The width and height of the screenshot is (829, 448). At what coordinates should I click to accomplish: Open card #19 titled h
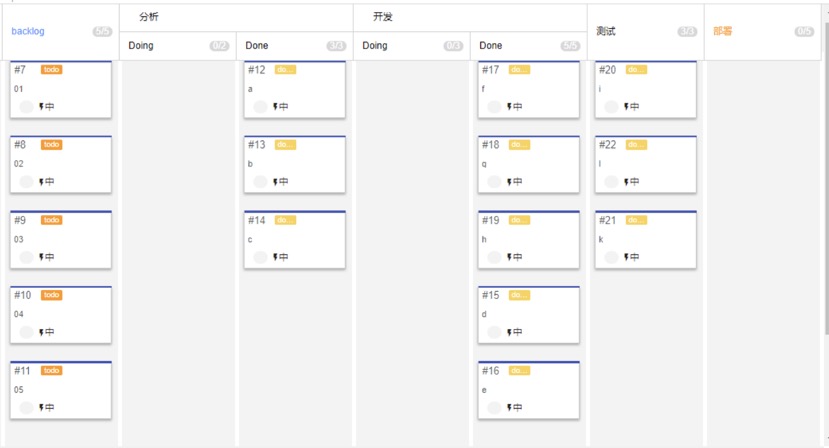528,240
